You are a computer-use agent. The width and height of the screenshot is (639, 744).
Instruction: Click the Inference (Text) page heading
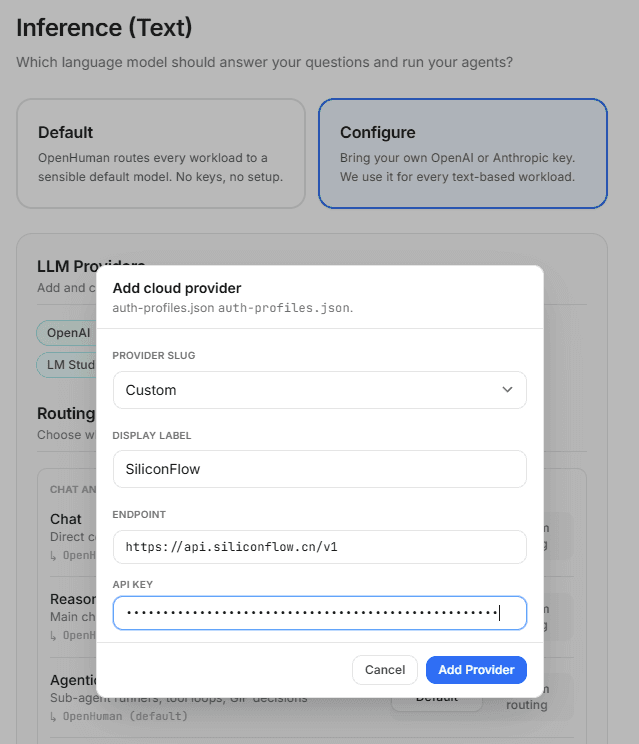(104, 28)
